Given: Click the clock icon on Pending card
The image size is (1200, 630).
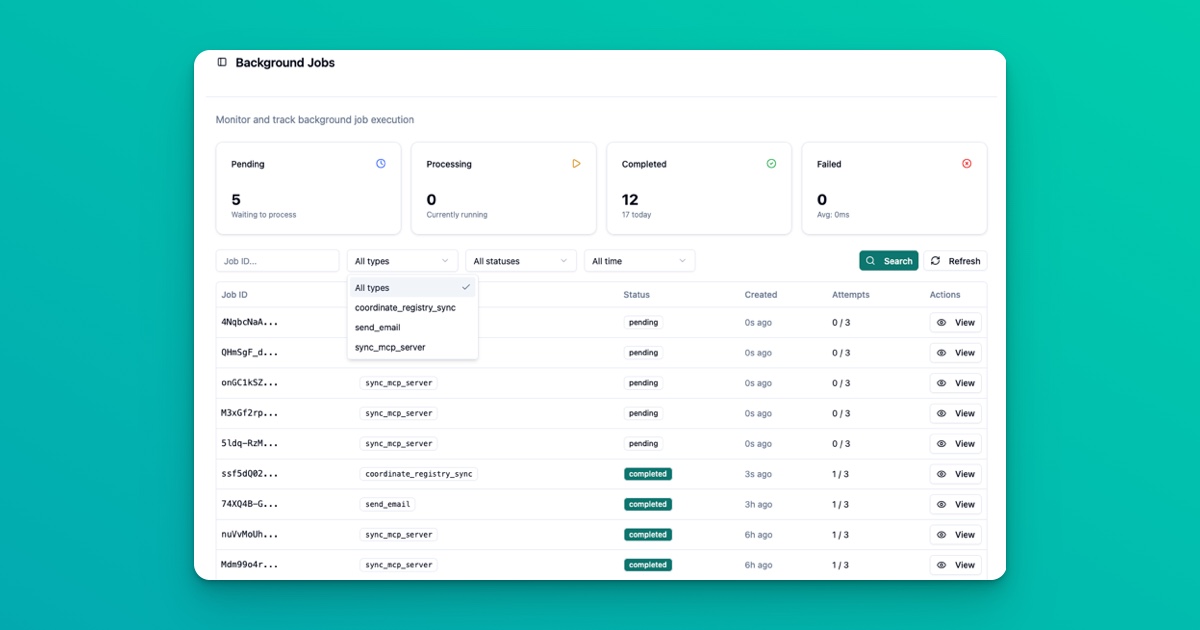Looking at the screenshot, I should click(x=379, y=163).
